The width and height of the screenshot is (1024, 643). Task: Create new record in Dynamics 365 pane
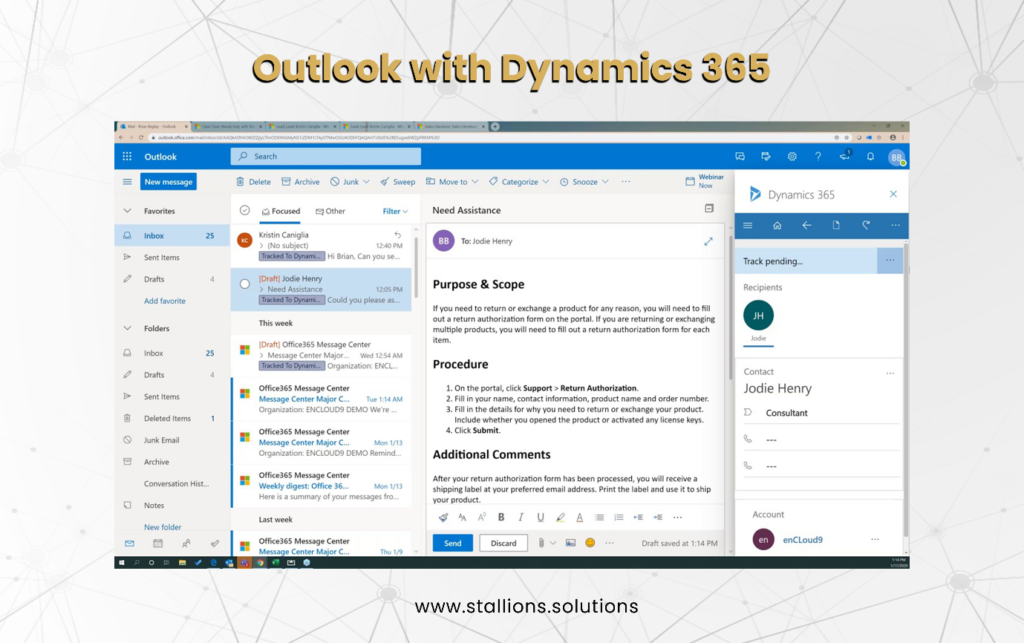[836, 225]
